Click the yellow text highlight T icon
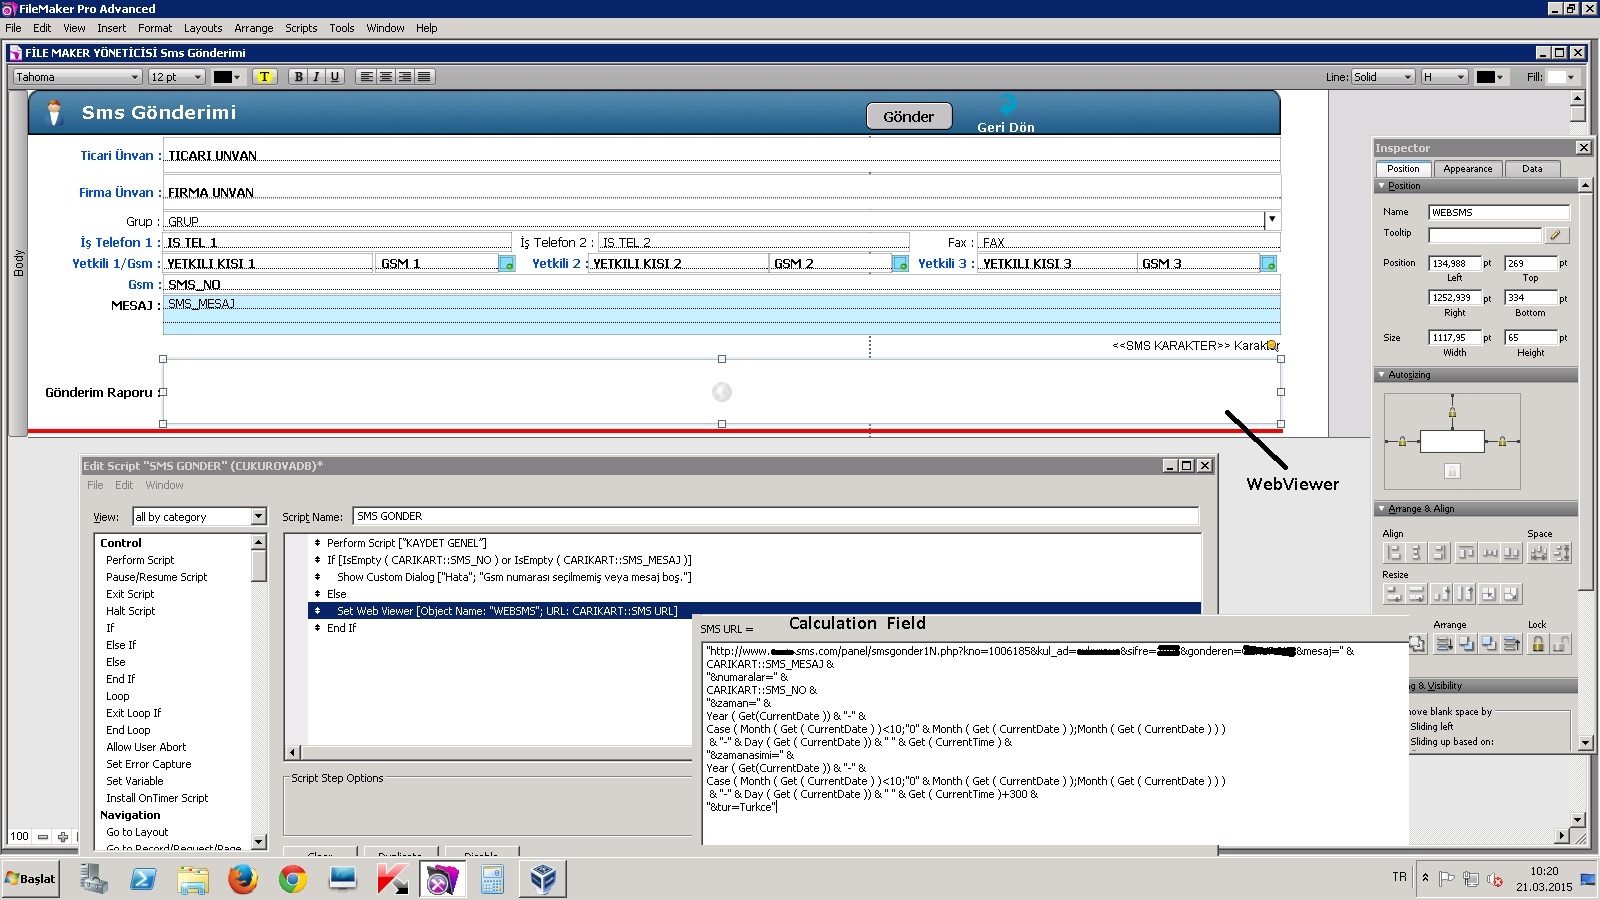 264,77
